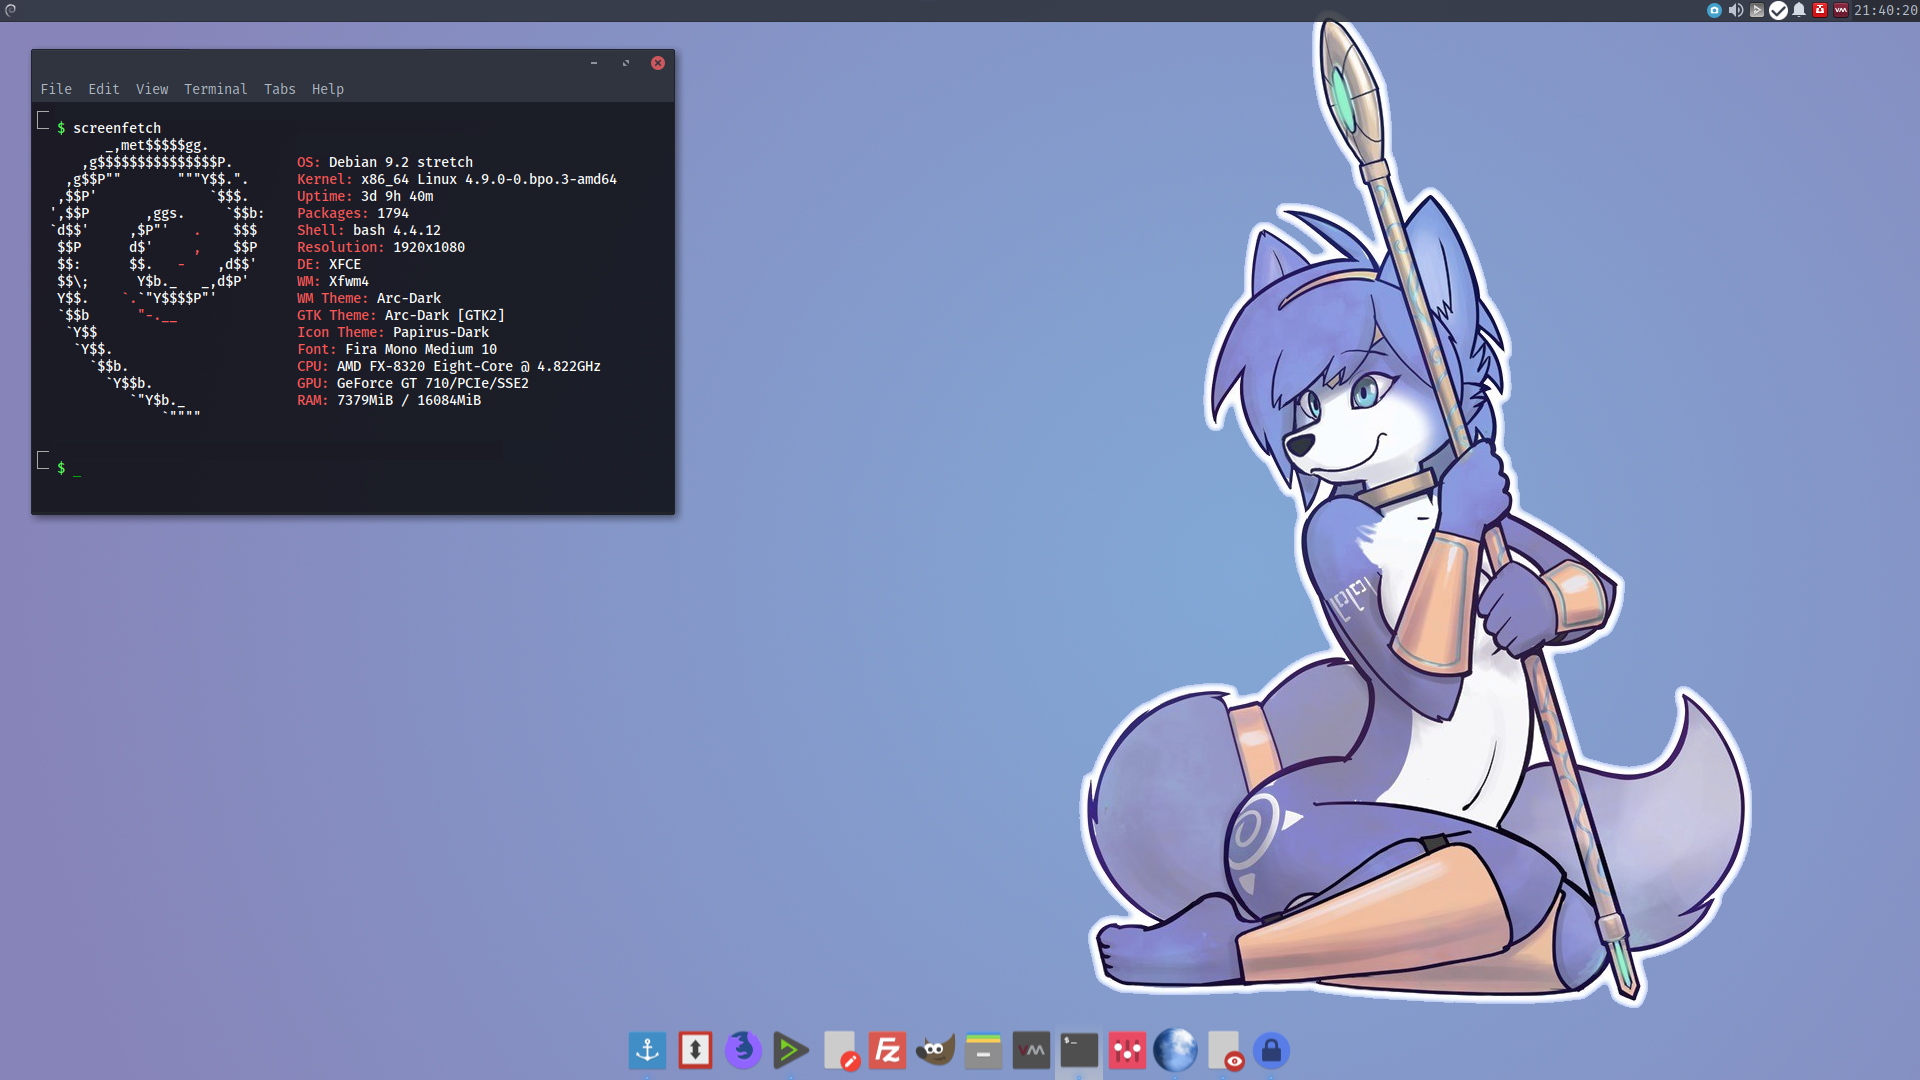
Task: Open the volume speaker tray icon
Action: click(1736, 10)
